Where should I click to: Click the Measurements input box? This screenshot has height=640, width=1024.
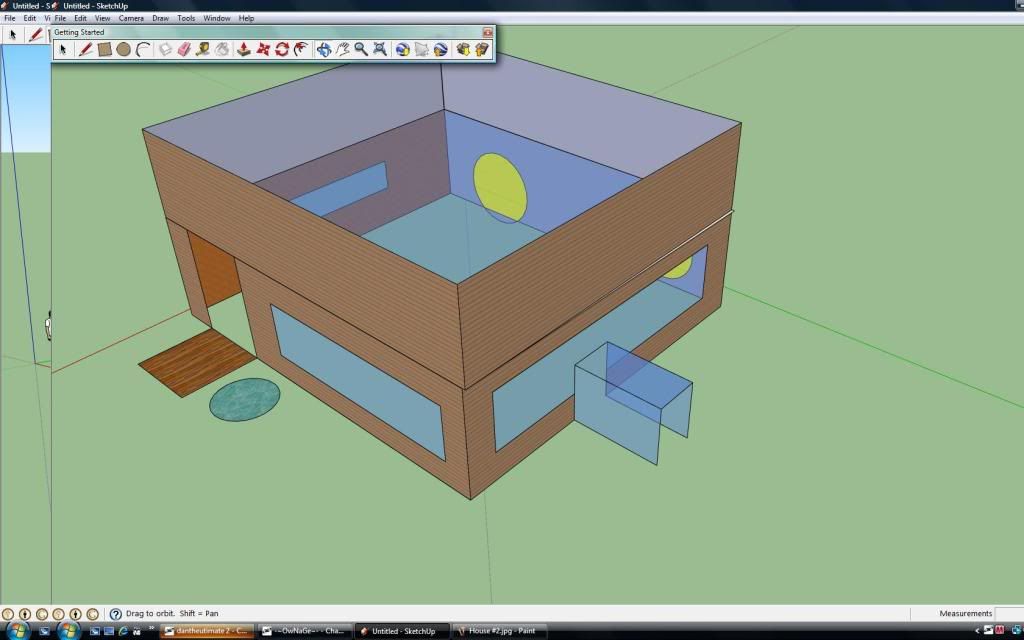1009,613
